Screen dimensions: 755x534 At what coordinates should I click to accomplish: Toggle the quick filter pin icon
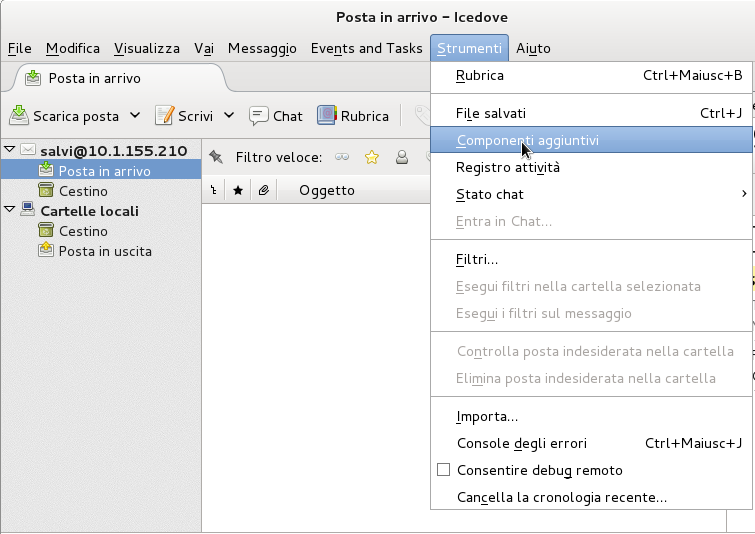[x=216, y=157]
